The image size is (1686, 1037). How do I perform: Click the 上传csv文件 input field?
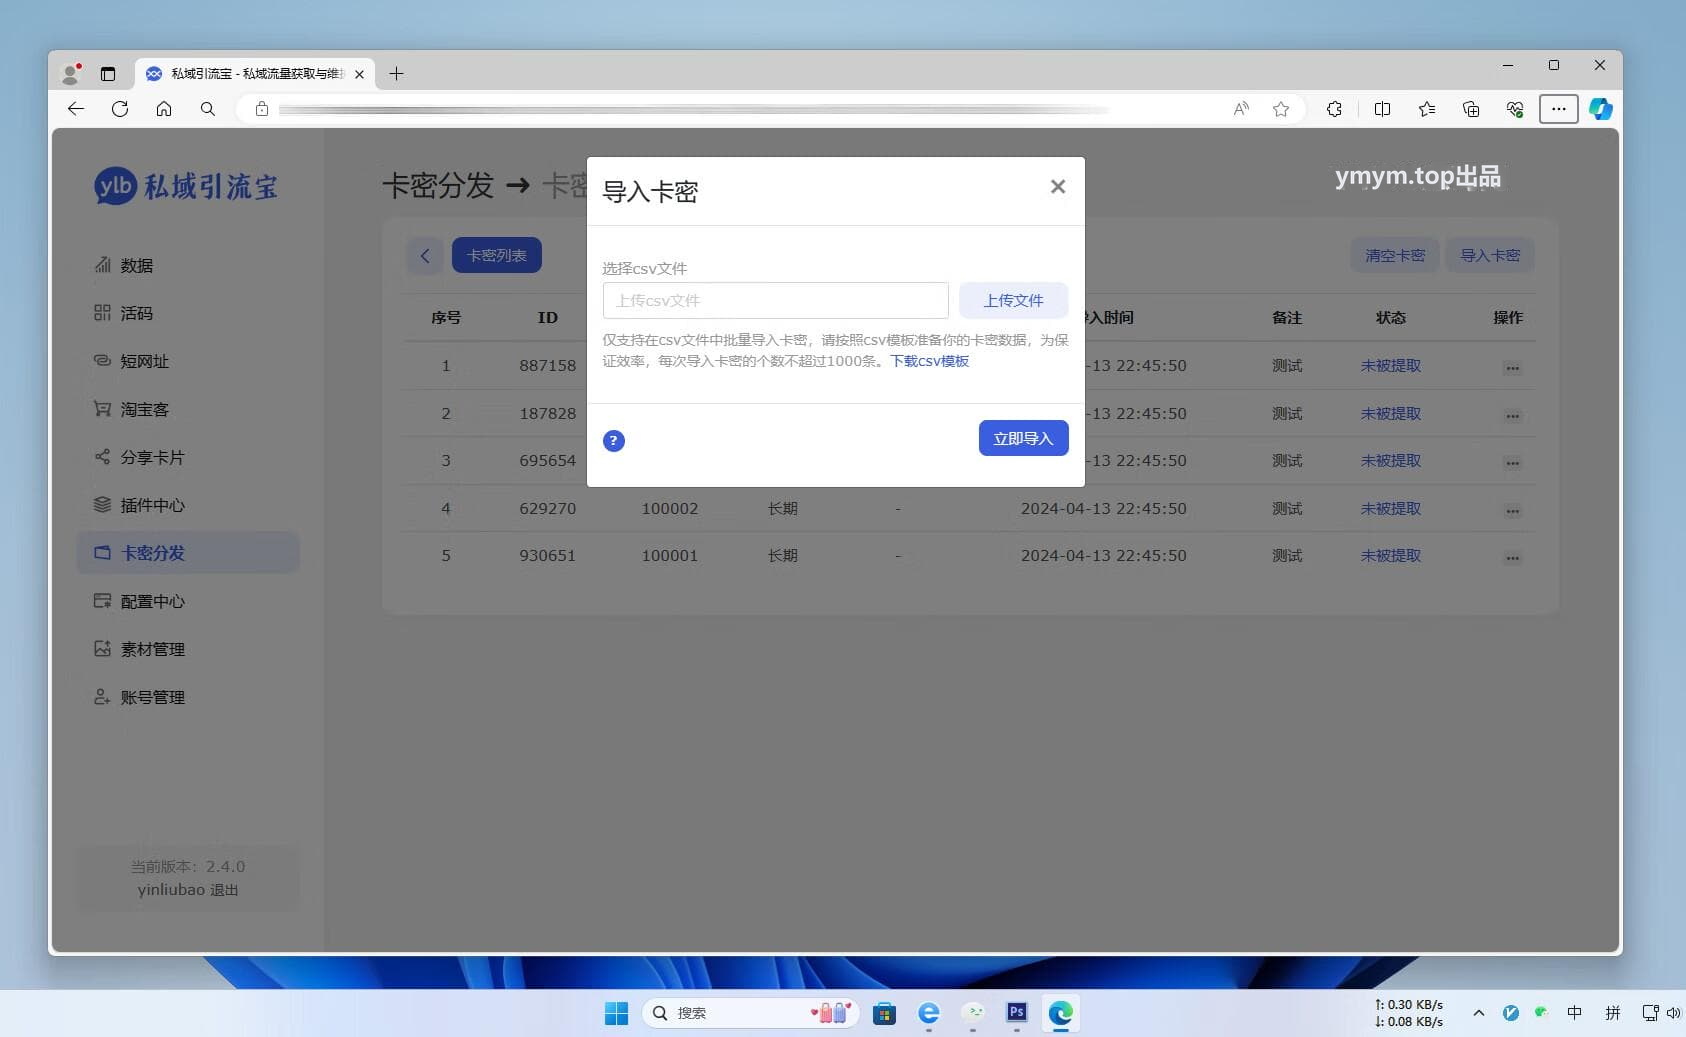coord(775,300)
